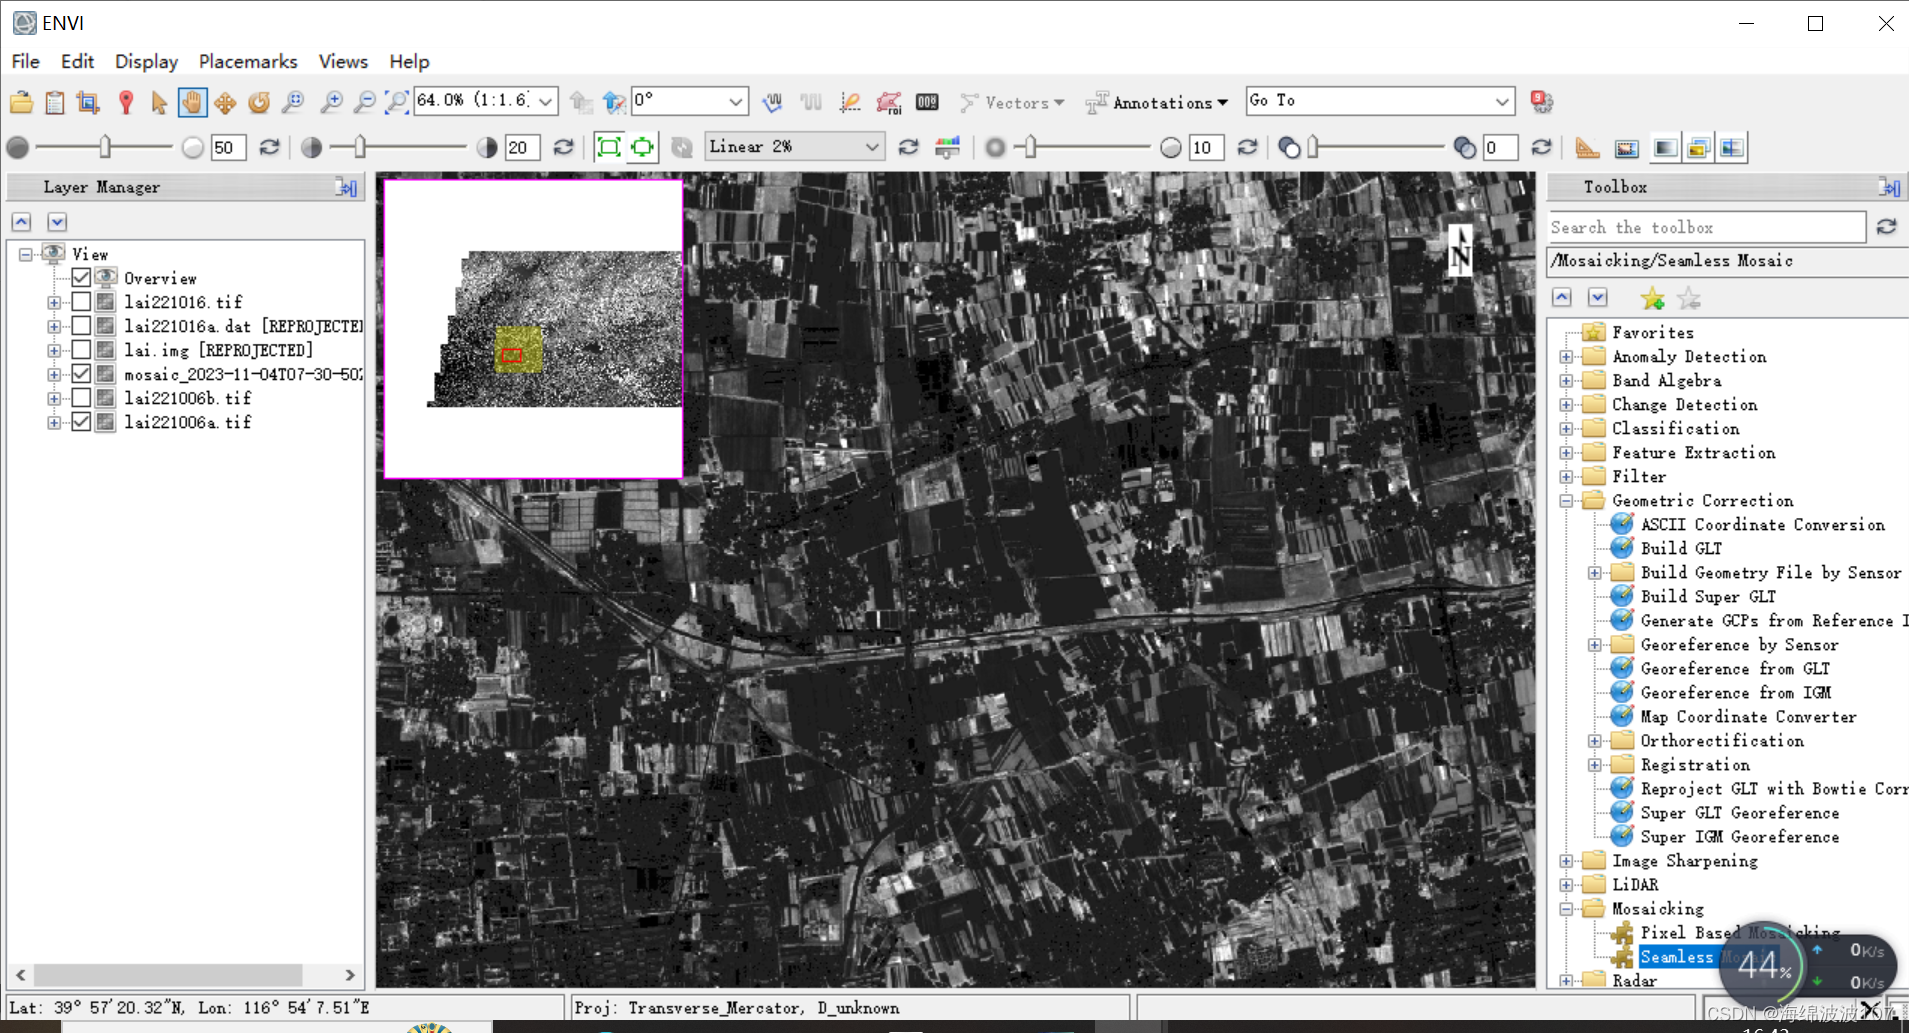Activate the Swipe view icon

click(x=1732, y=148)
